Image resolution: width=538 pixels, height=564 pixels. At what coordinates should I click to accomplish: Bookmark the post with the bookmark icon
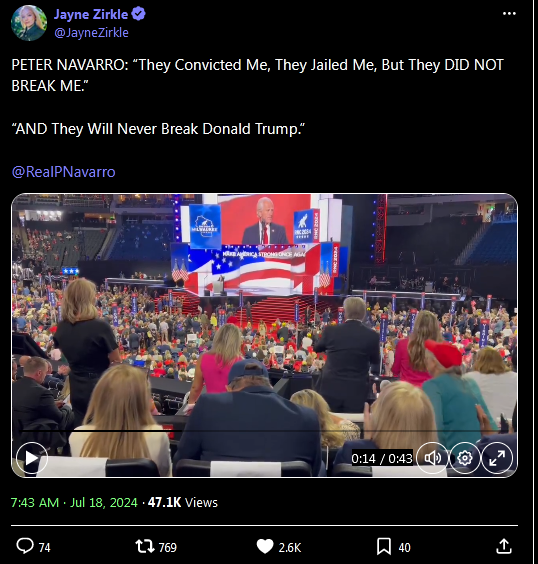click(384, 547)
